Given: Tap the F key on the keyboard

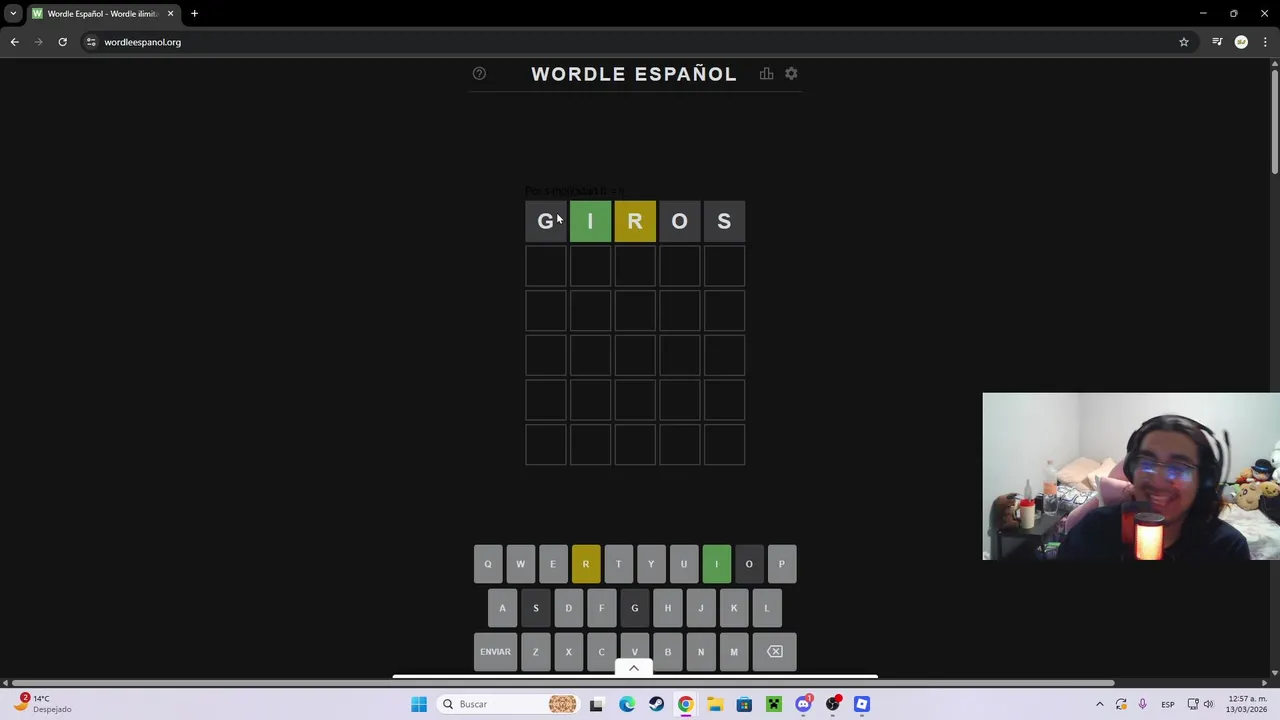Looking at the screenshot, I should tap(601, 608).
